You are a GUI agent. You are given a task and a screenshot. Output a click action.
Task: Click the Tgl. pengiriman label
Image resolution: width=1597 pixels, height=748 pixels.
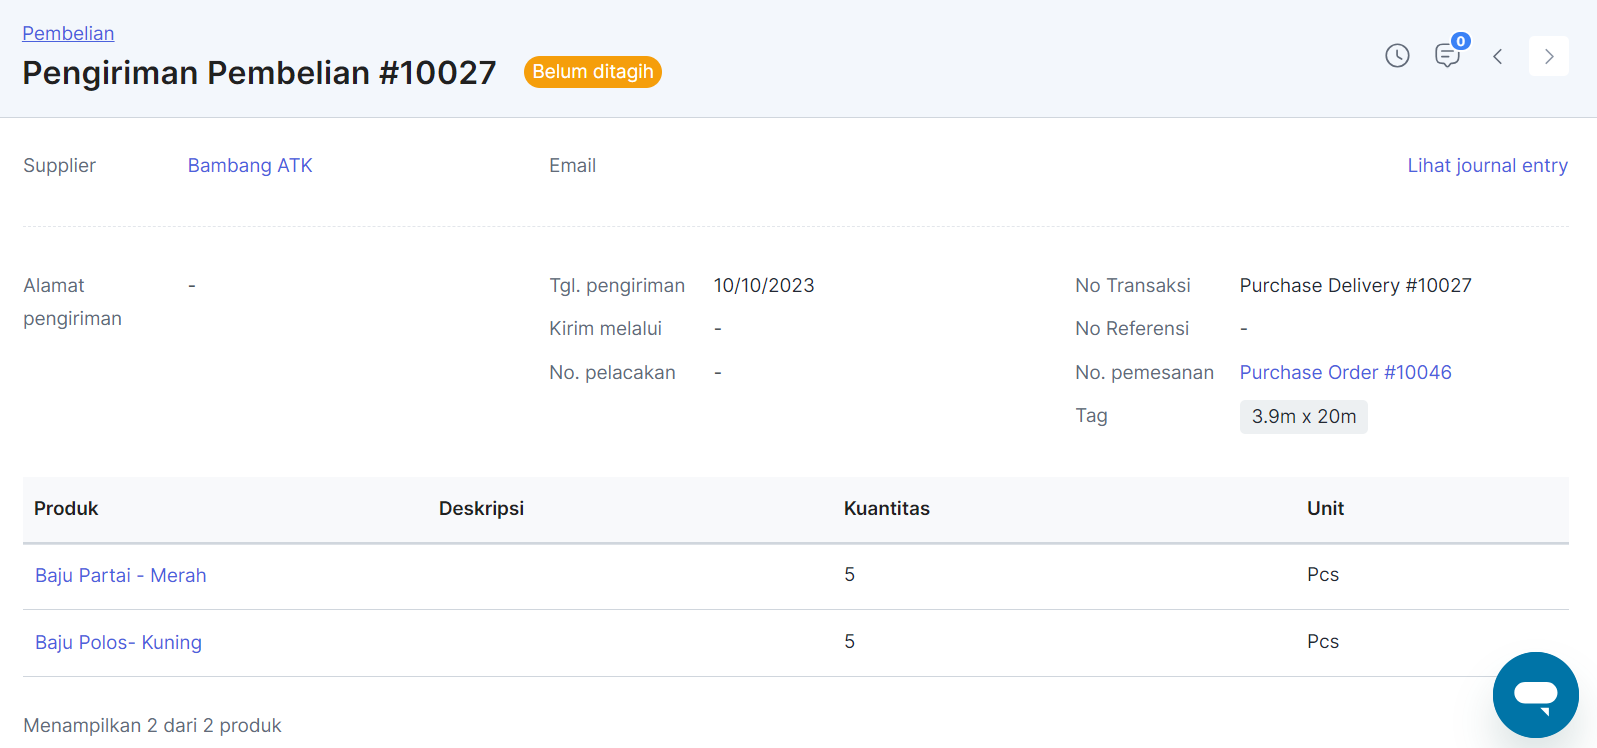click(x=617, y=286)
